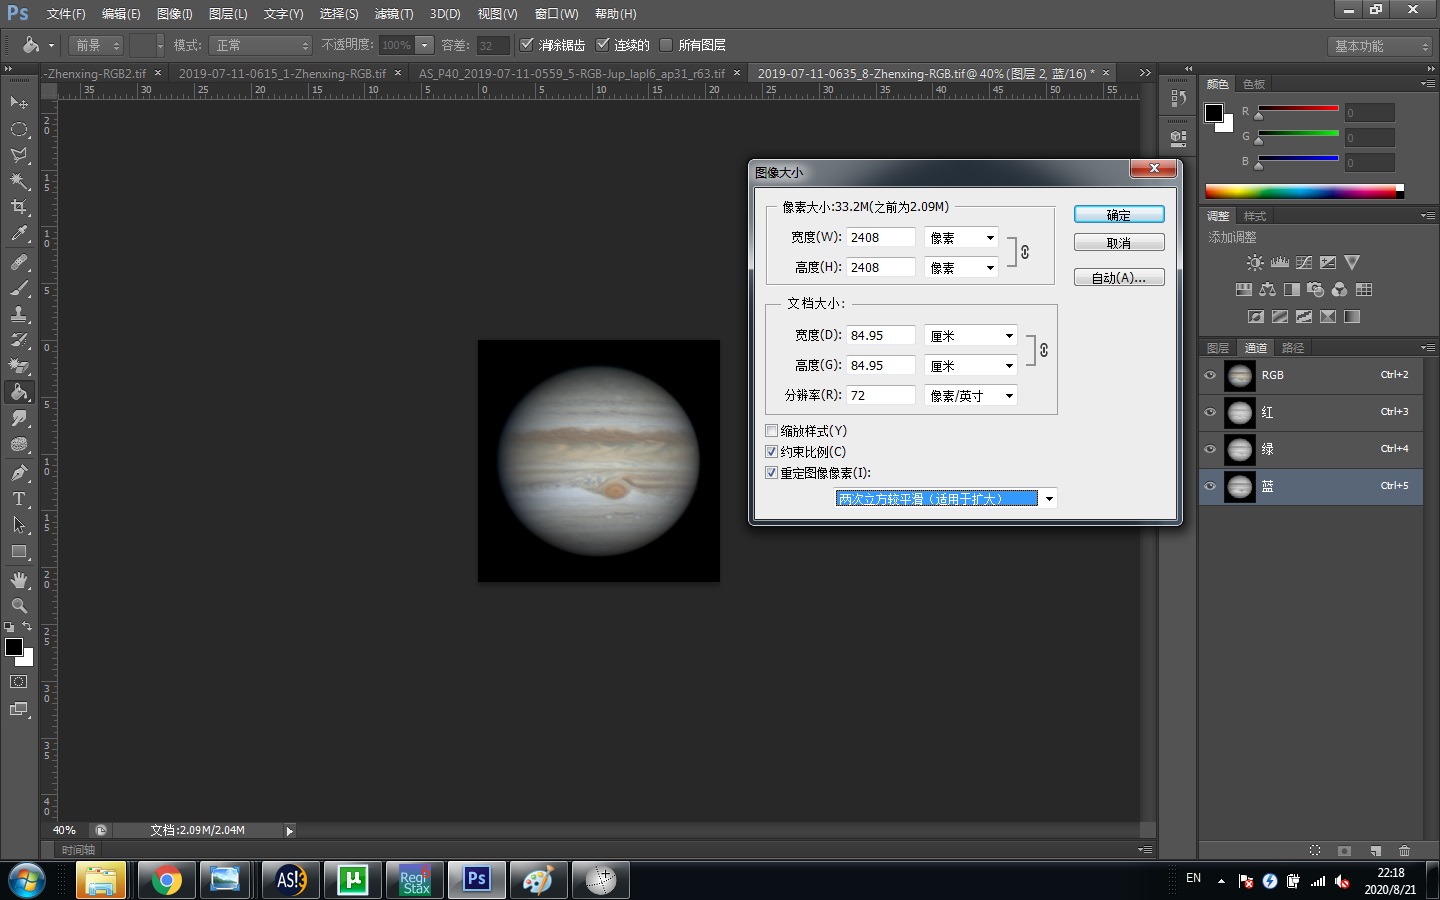Hide the RGB channel eye
Image resolution: width=1440 pixels, height=900 pixels.
coord(1210,375)
